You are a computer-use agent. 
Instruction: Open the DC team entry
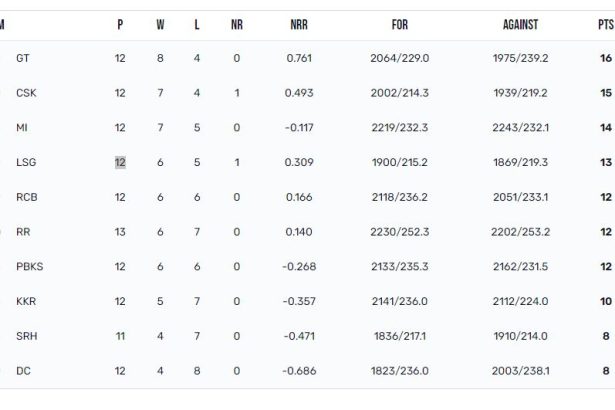[x=23, y=371]
